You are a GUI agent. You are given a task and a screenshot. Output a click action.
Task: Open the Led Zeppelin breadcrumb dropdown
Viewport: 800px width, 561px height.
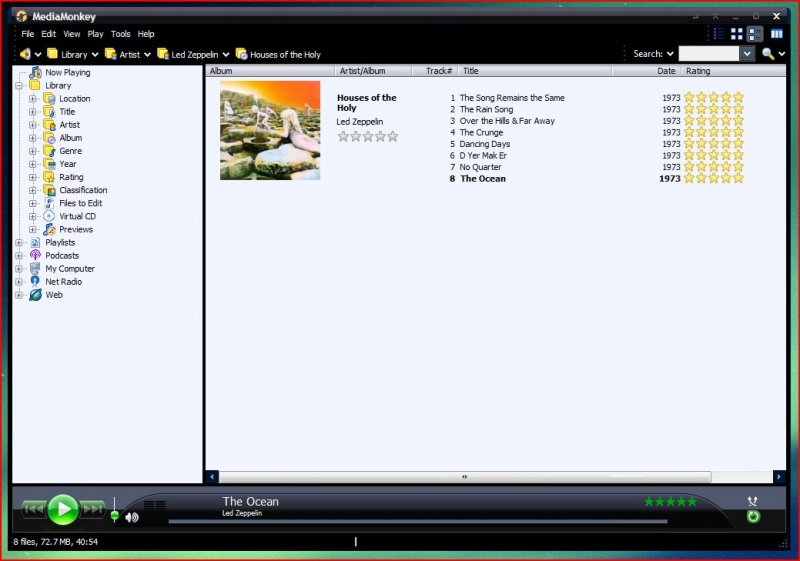click(x=226, y=55)
